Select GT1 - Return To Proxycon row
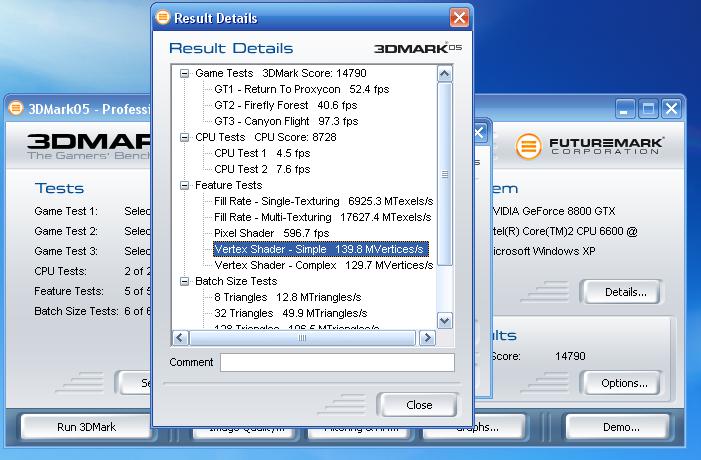 301,89
